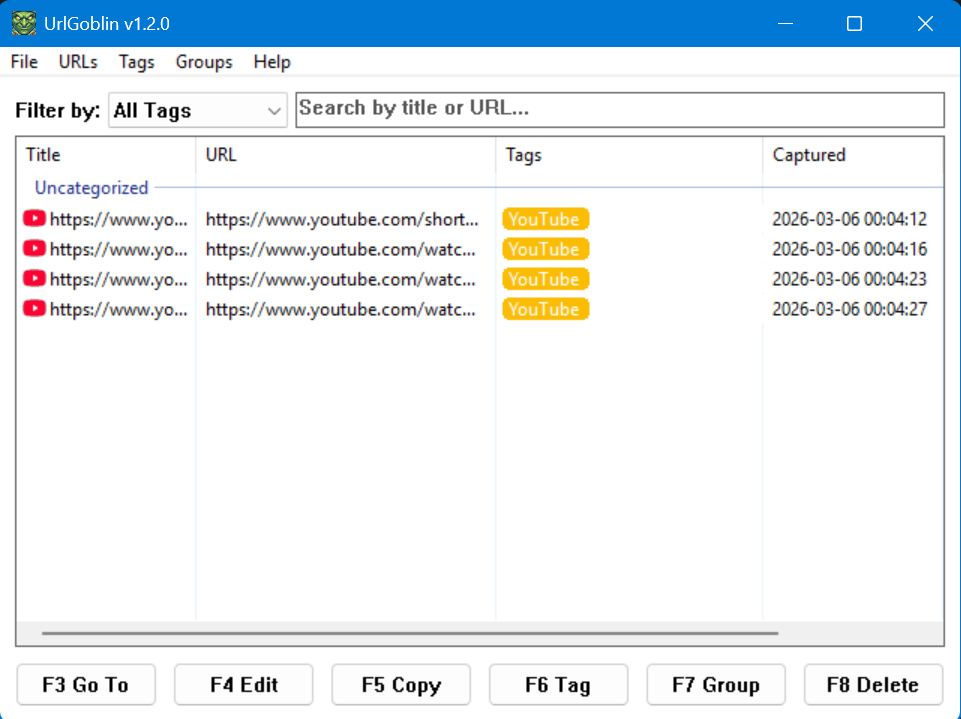Click the F6 Tag button
This screenshot has height=719, width=961.
tap(558, 685)
